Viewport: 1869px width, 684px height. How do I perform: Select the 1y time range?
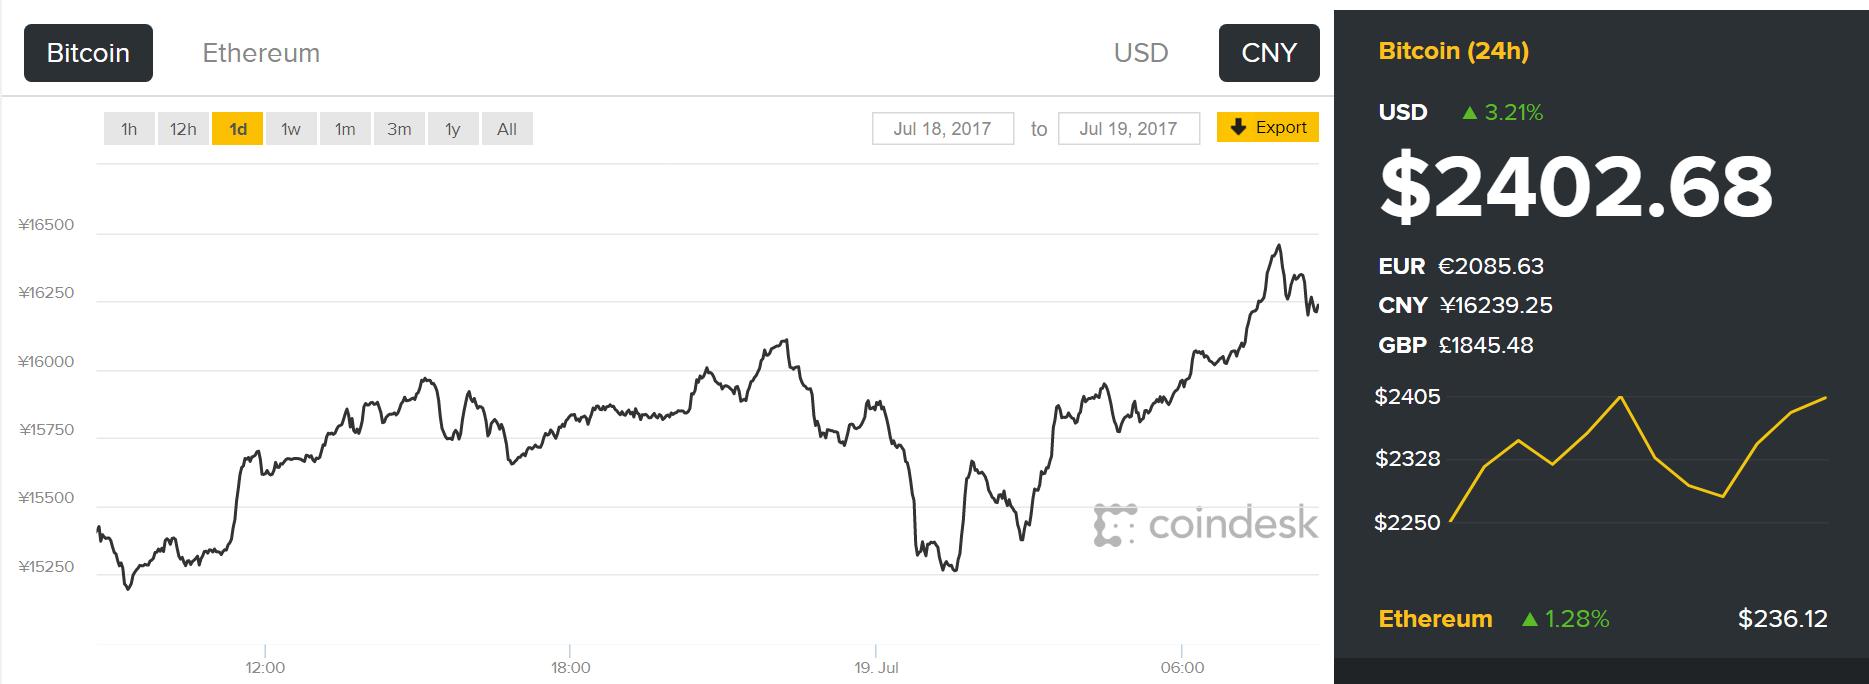tap(453, 129)
